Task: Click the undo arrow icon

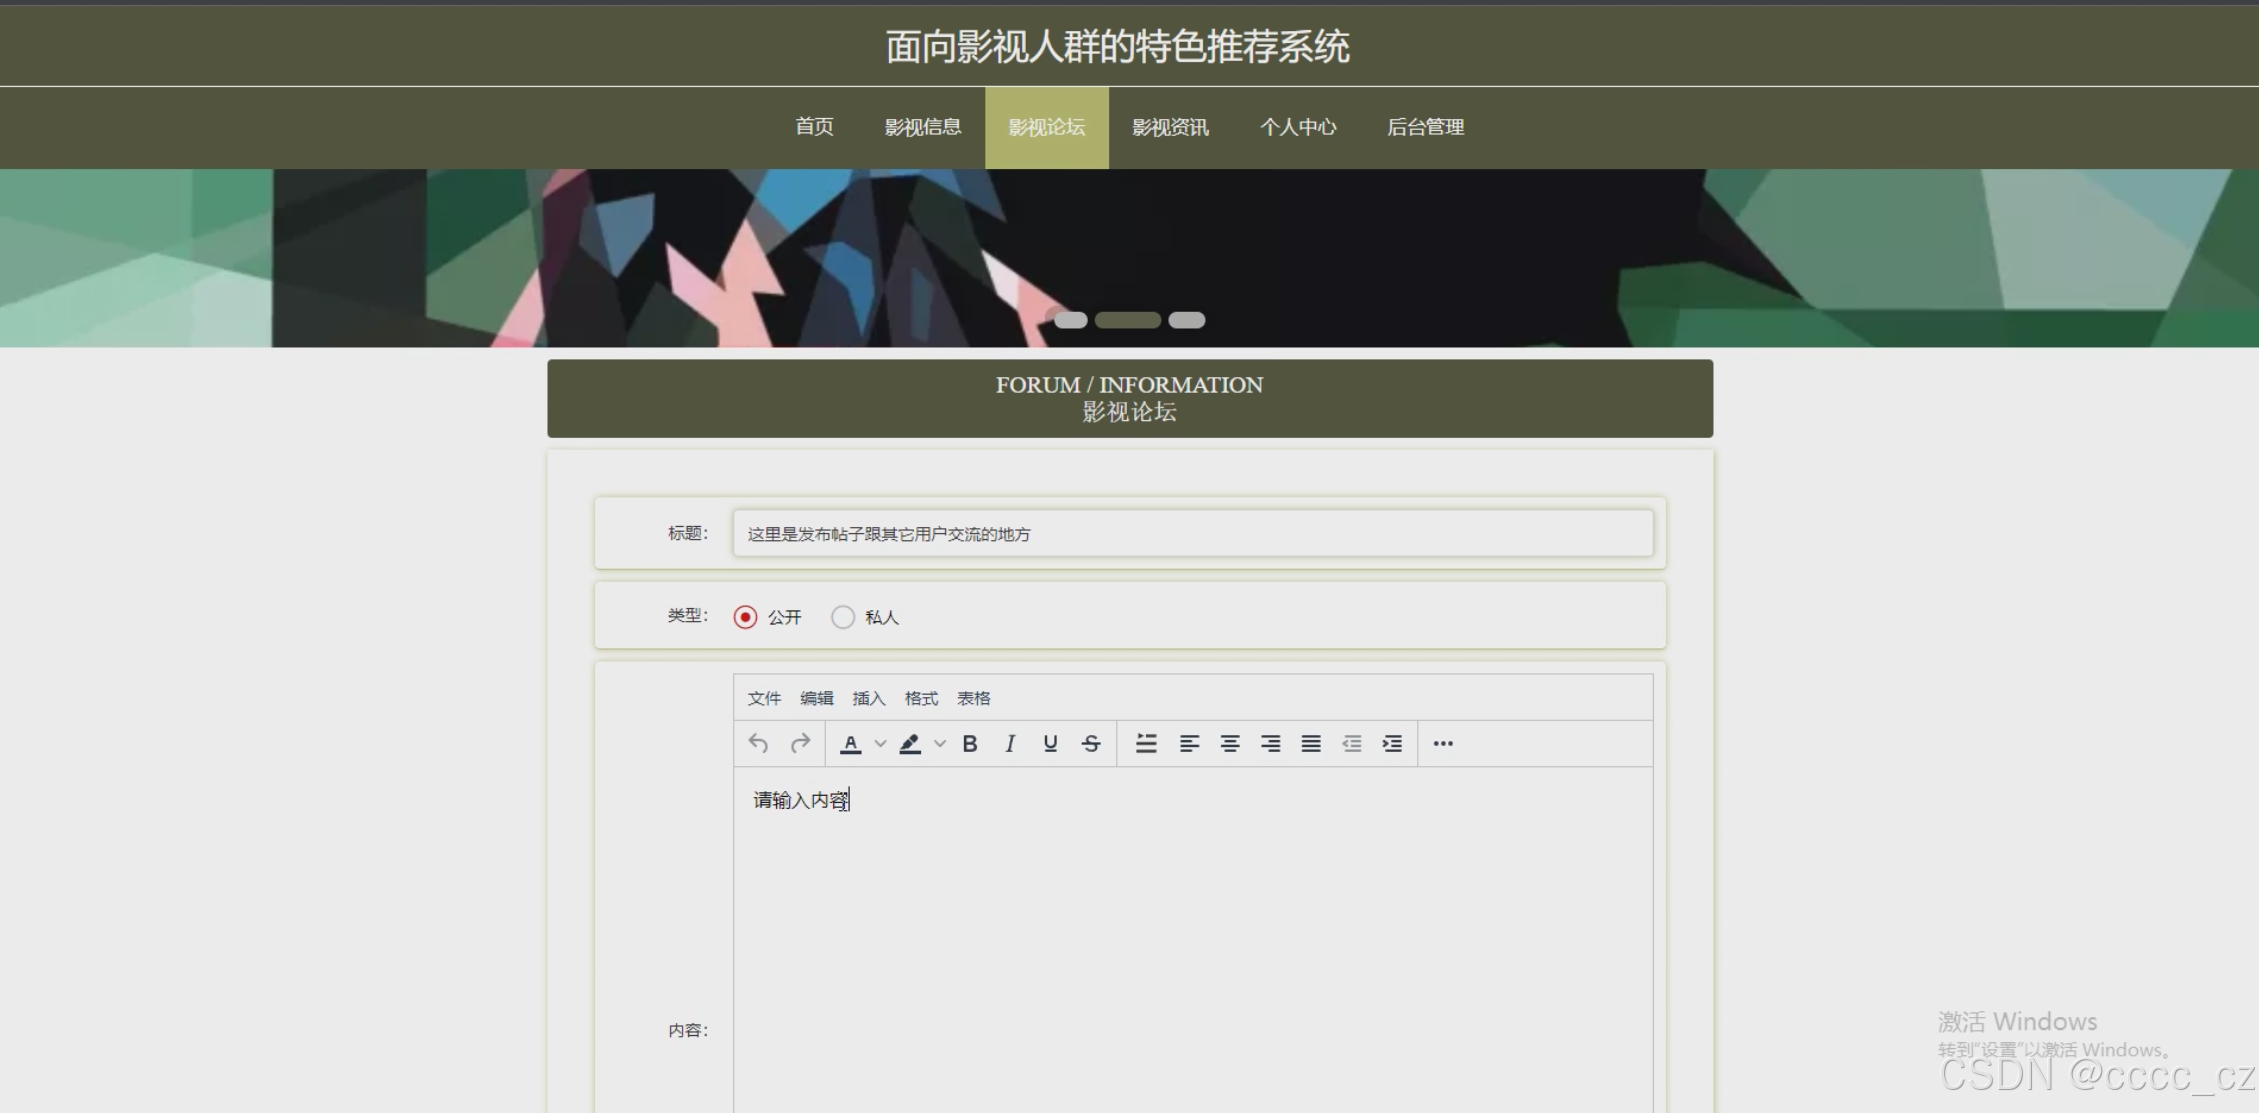Action: [x=758, y=743]
